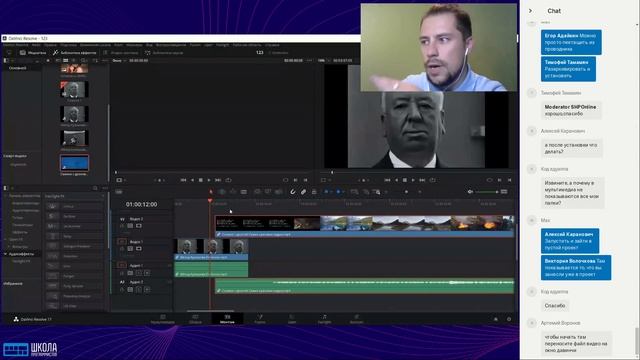Toggle the position lock icon
Screen dimensions: 640x360
click(x=314, y=192)
